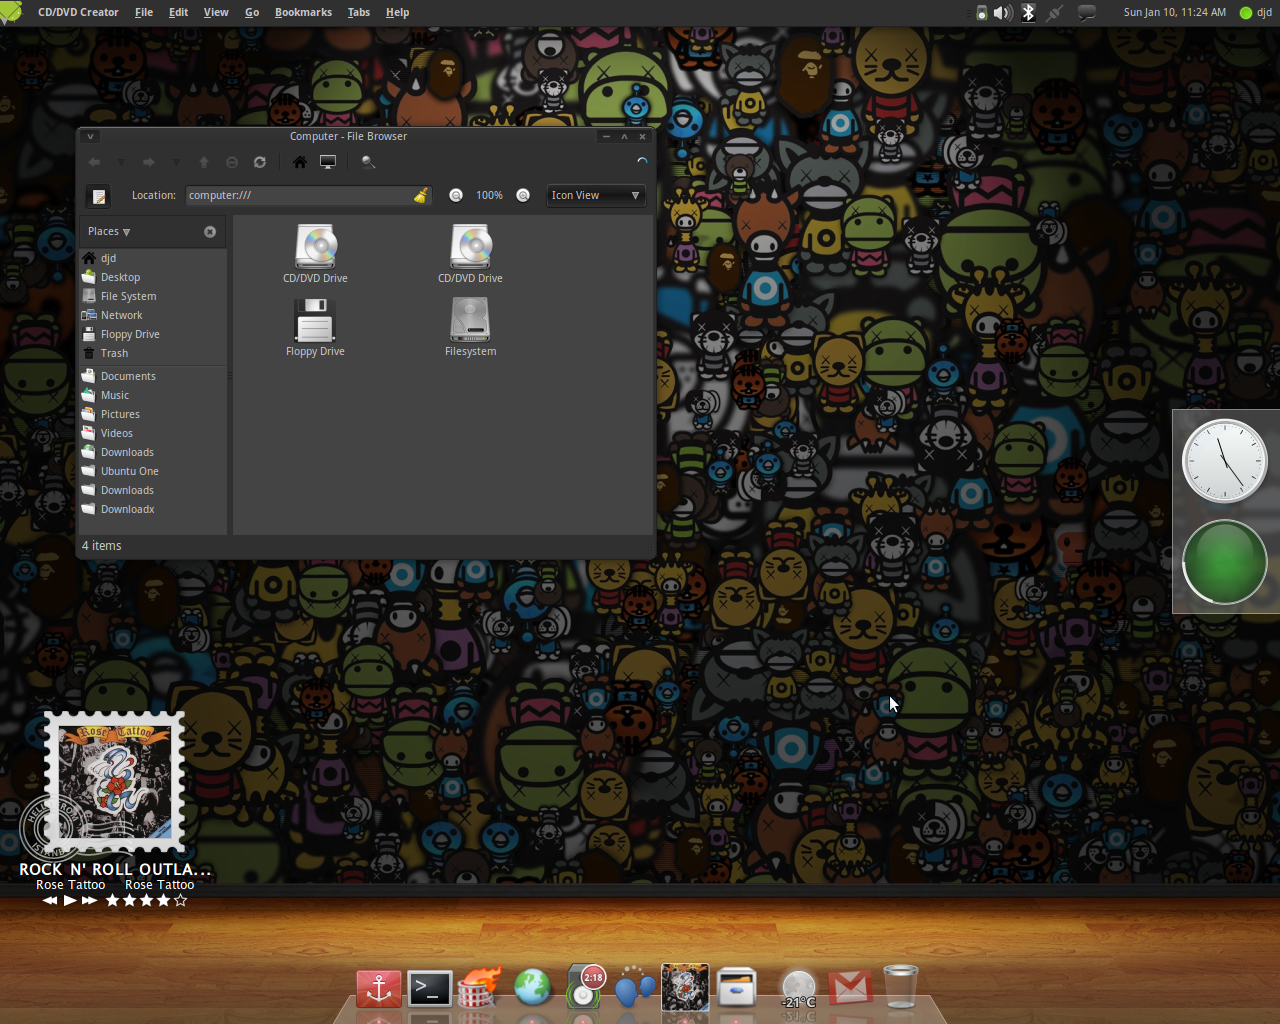Open the date and time calendar
Viewport: 1280px width, 1024px height.
coord(1174,12)
